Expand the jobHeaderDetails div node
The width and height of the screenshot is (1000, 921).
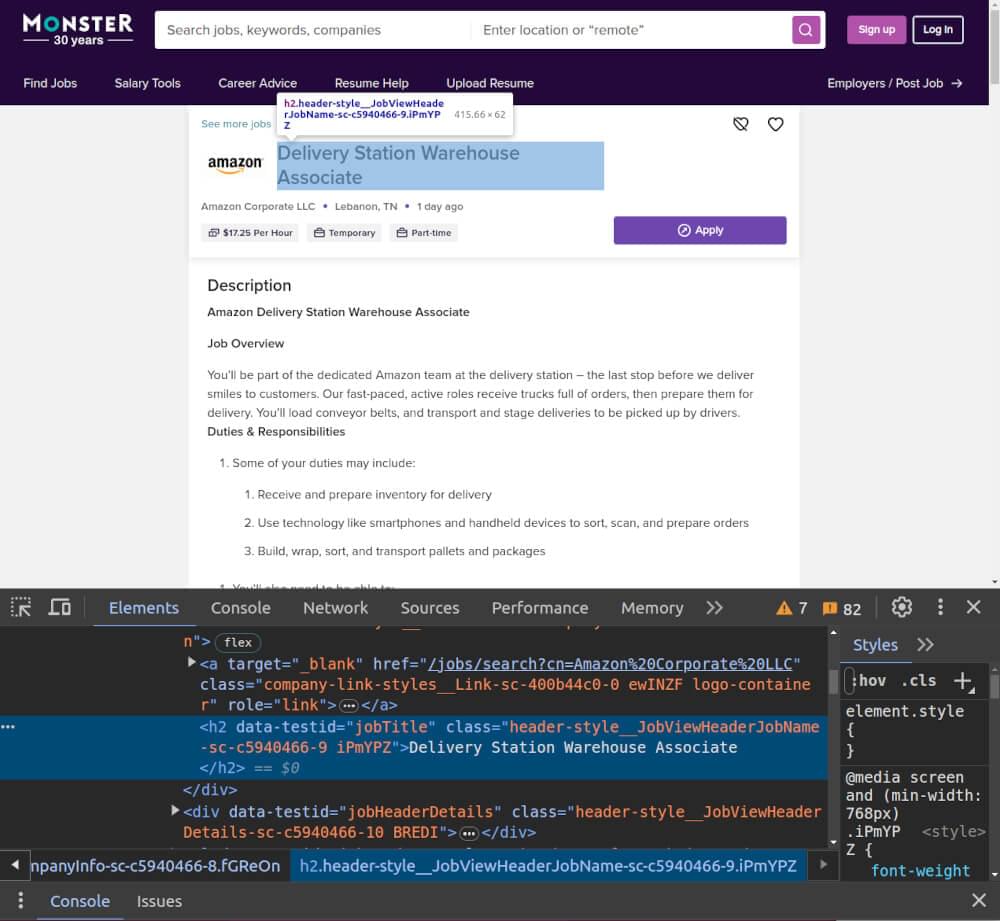click(x=175, y=811)
